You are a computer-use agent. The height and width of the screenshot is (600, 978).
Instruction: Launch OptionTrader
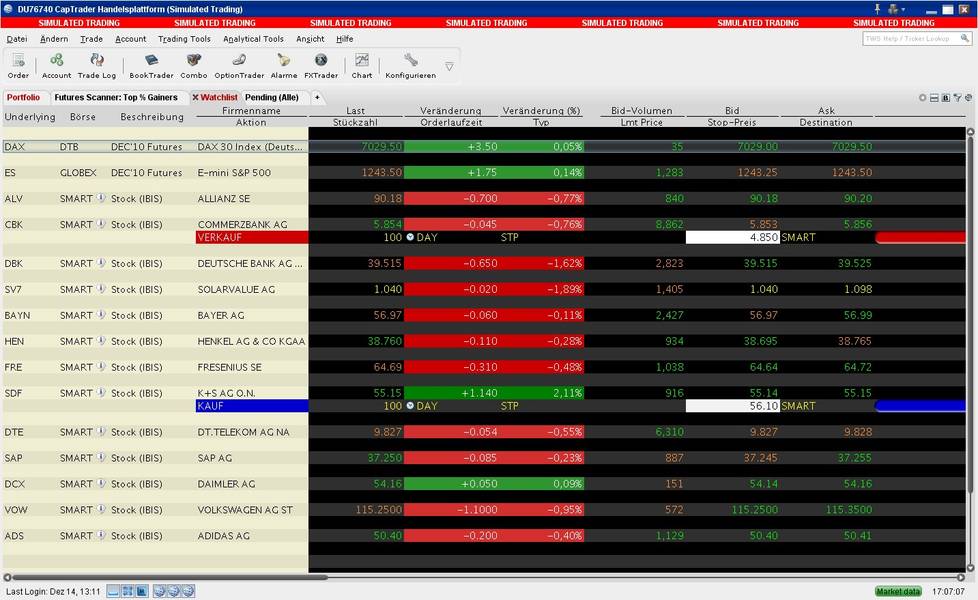[239, 65]
